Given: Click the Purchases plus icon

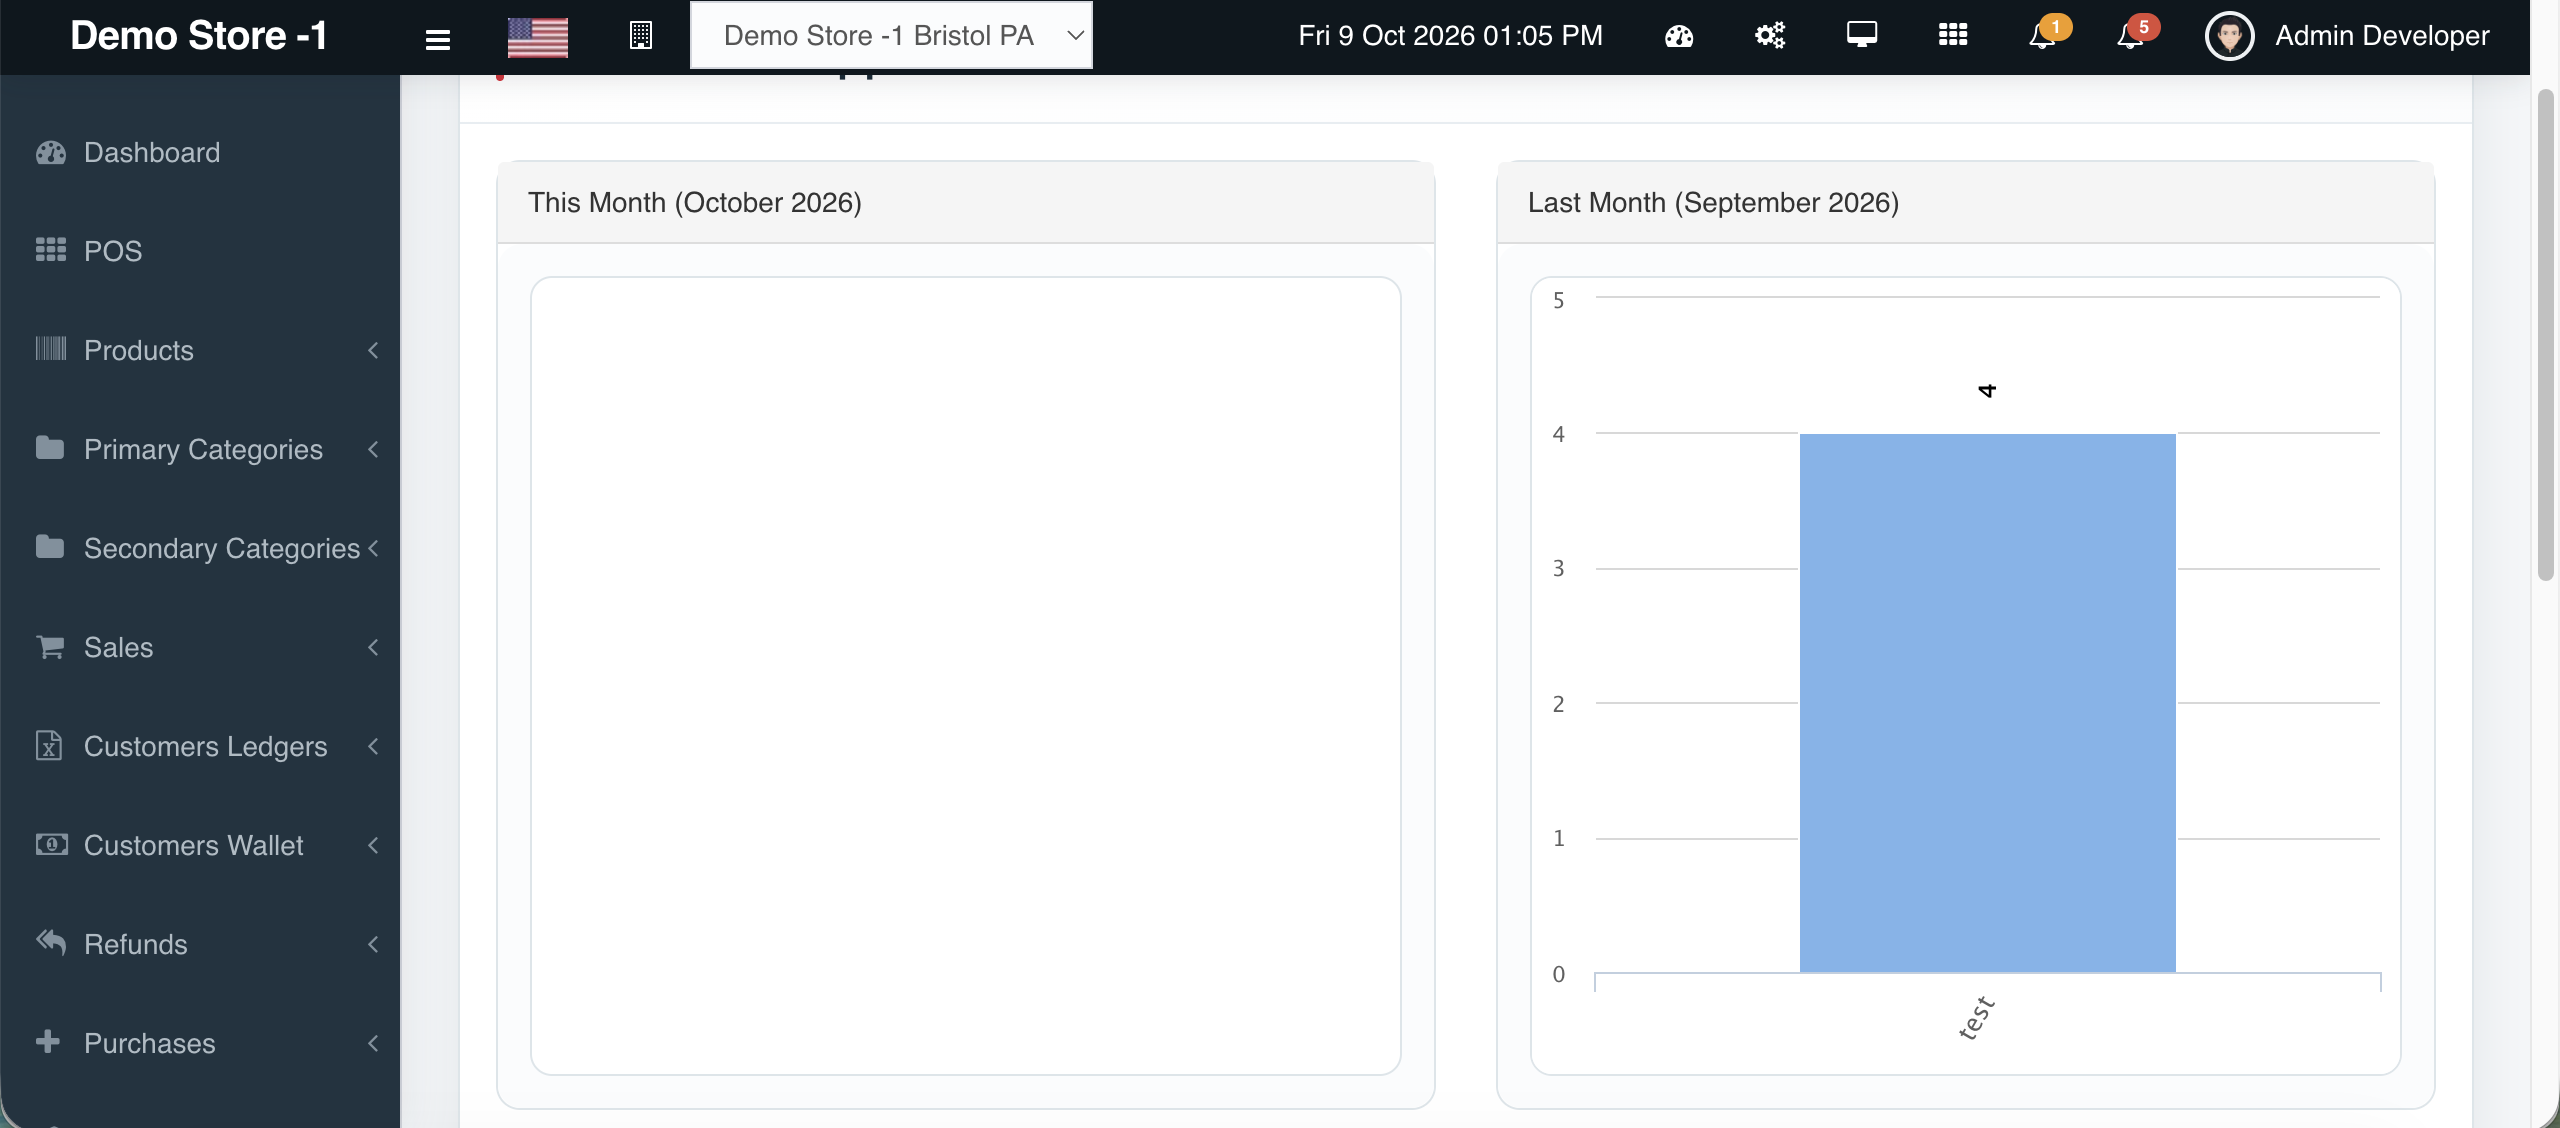Looking at the screenshot, I should click(48, 1041).
